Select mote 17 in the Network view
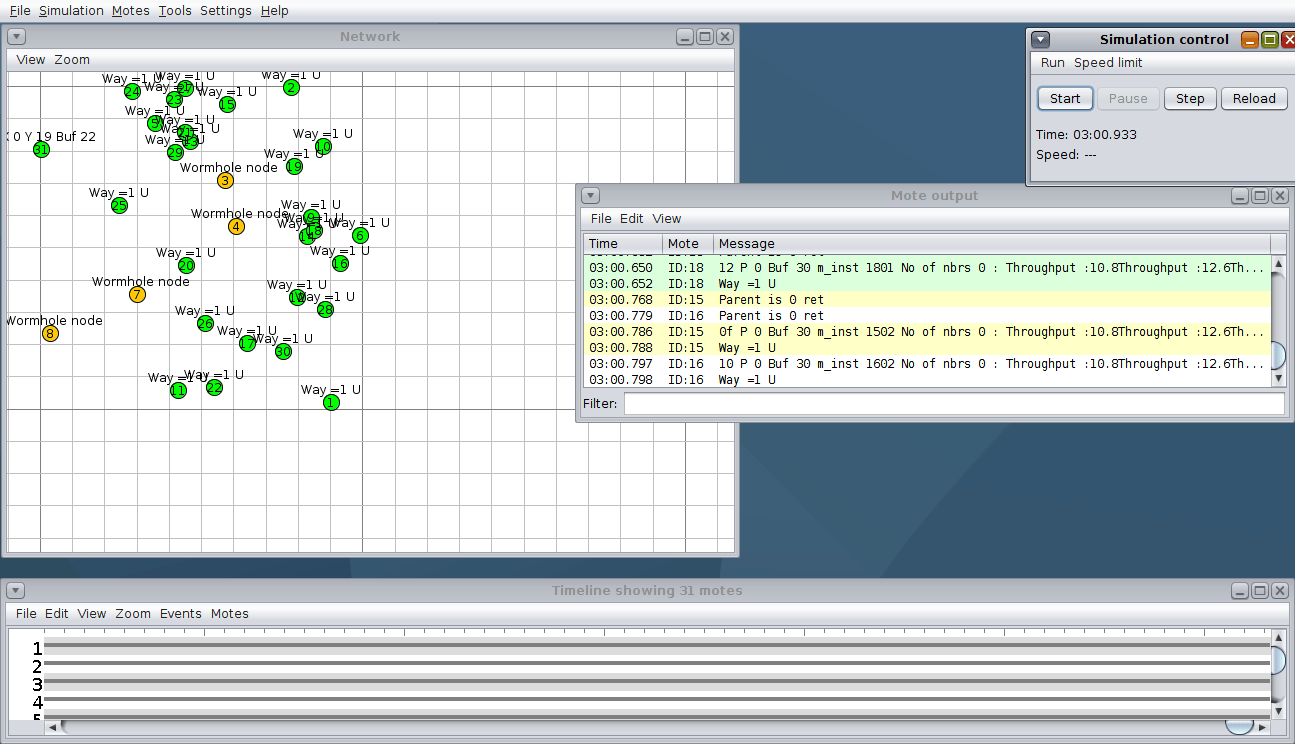The height and width of the screenshot is (744, 1295). pos(247,344)
